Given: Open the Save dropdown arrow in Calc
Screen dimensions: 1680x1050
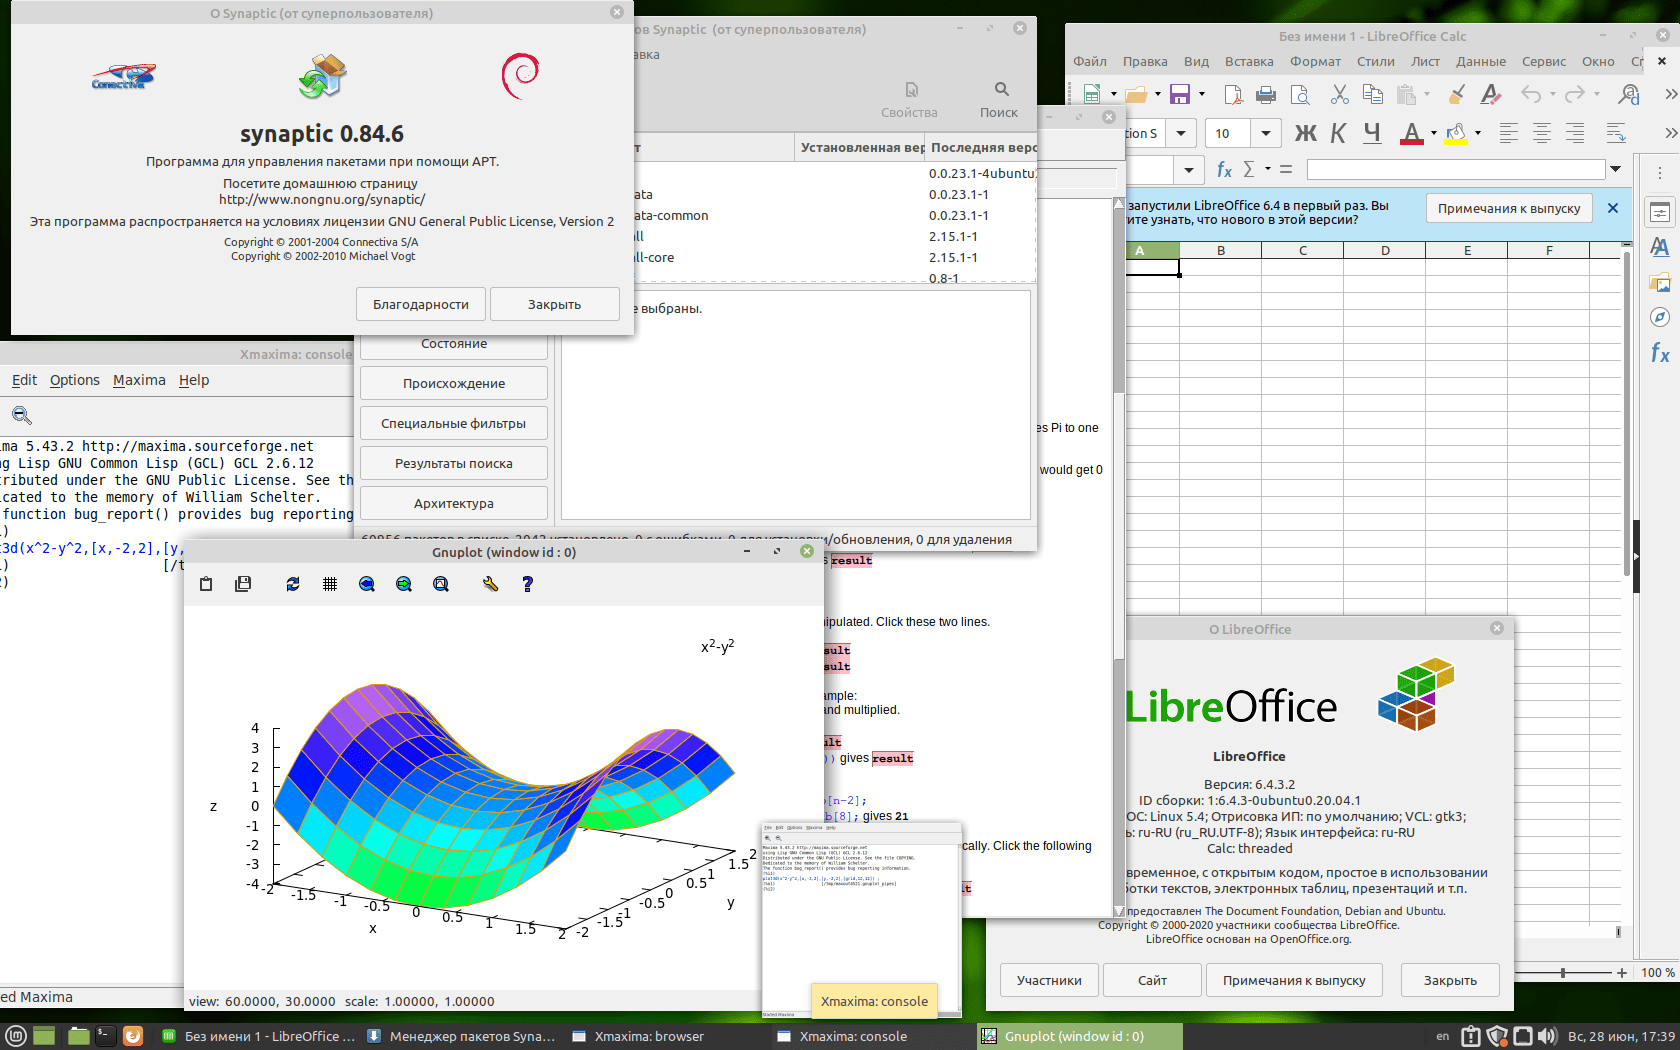Looking at the screenshot, I should [1202, 94].
